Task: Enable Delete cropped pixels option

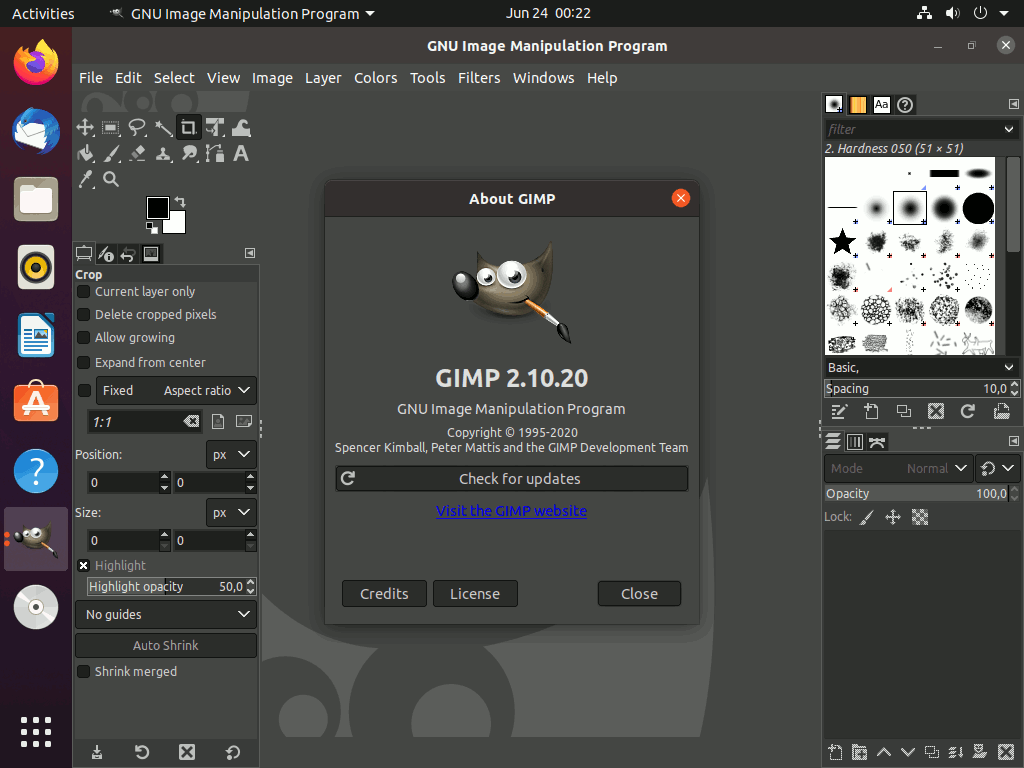Action: (x=84, y=315)
